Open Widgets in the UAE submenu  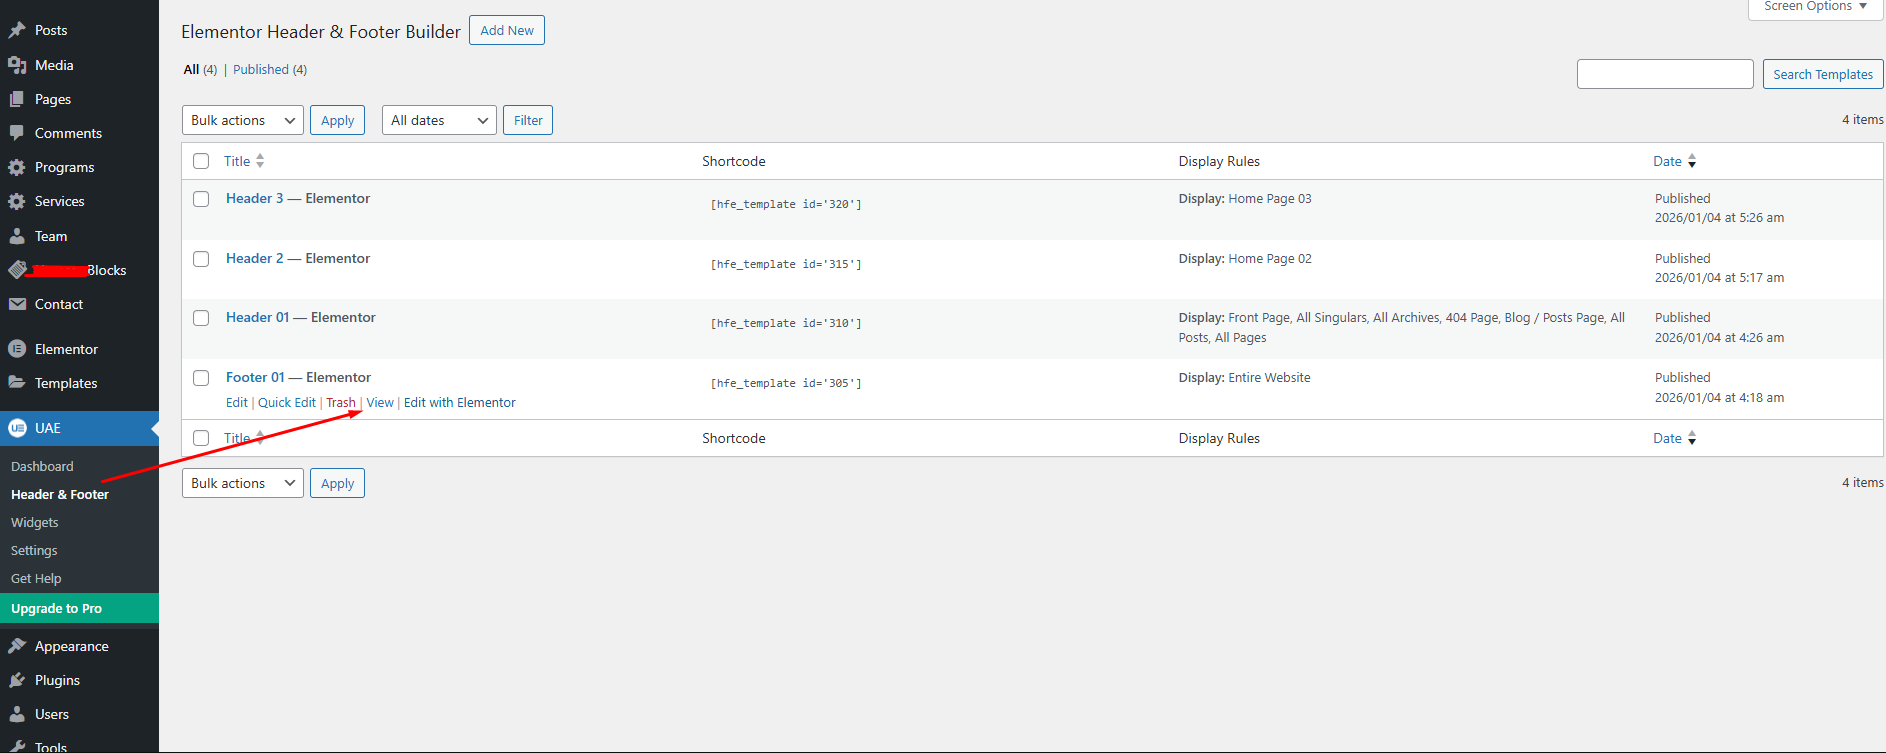pyautogui.click(x=35, y=522)
